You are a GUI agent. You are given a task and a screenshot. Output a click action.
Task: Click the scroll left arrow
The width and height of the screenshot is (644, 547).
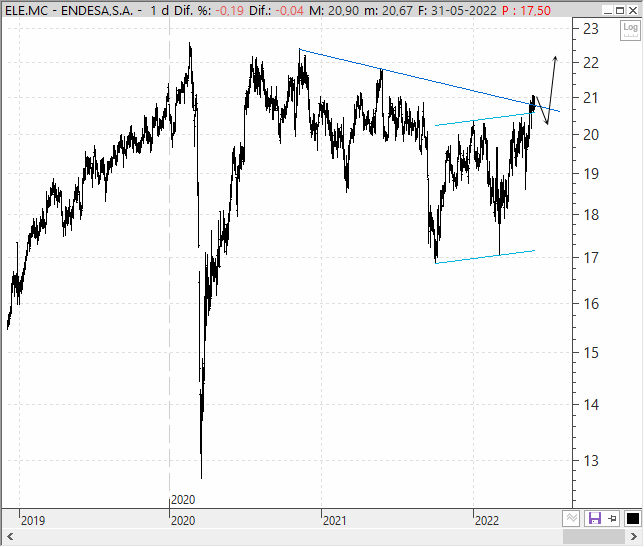click(x=10, y=537)
